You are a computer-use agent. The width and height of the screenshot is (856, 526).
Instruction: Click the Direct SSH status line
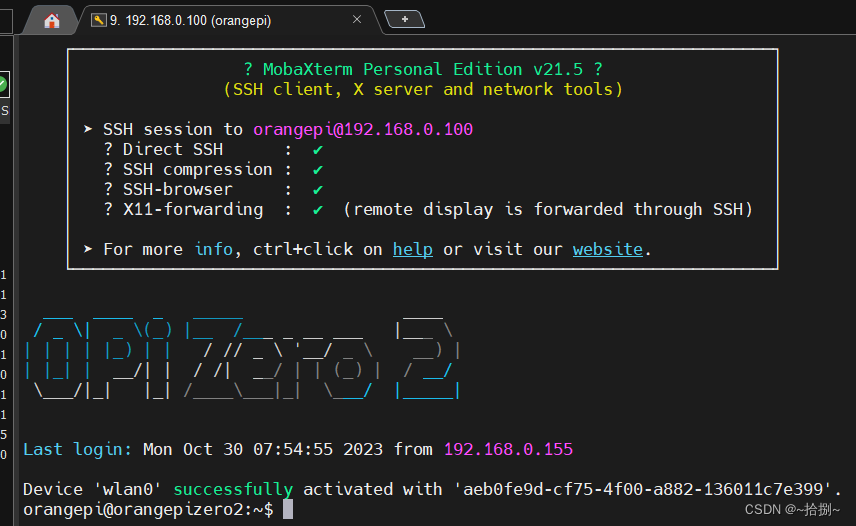tap(213, 150)
